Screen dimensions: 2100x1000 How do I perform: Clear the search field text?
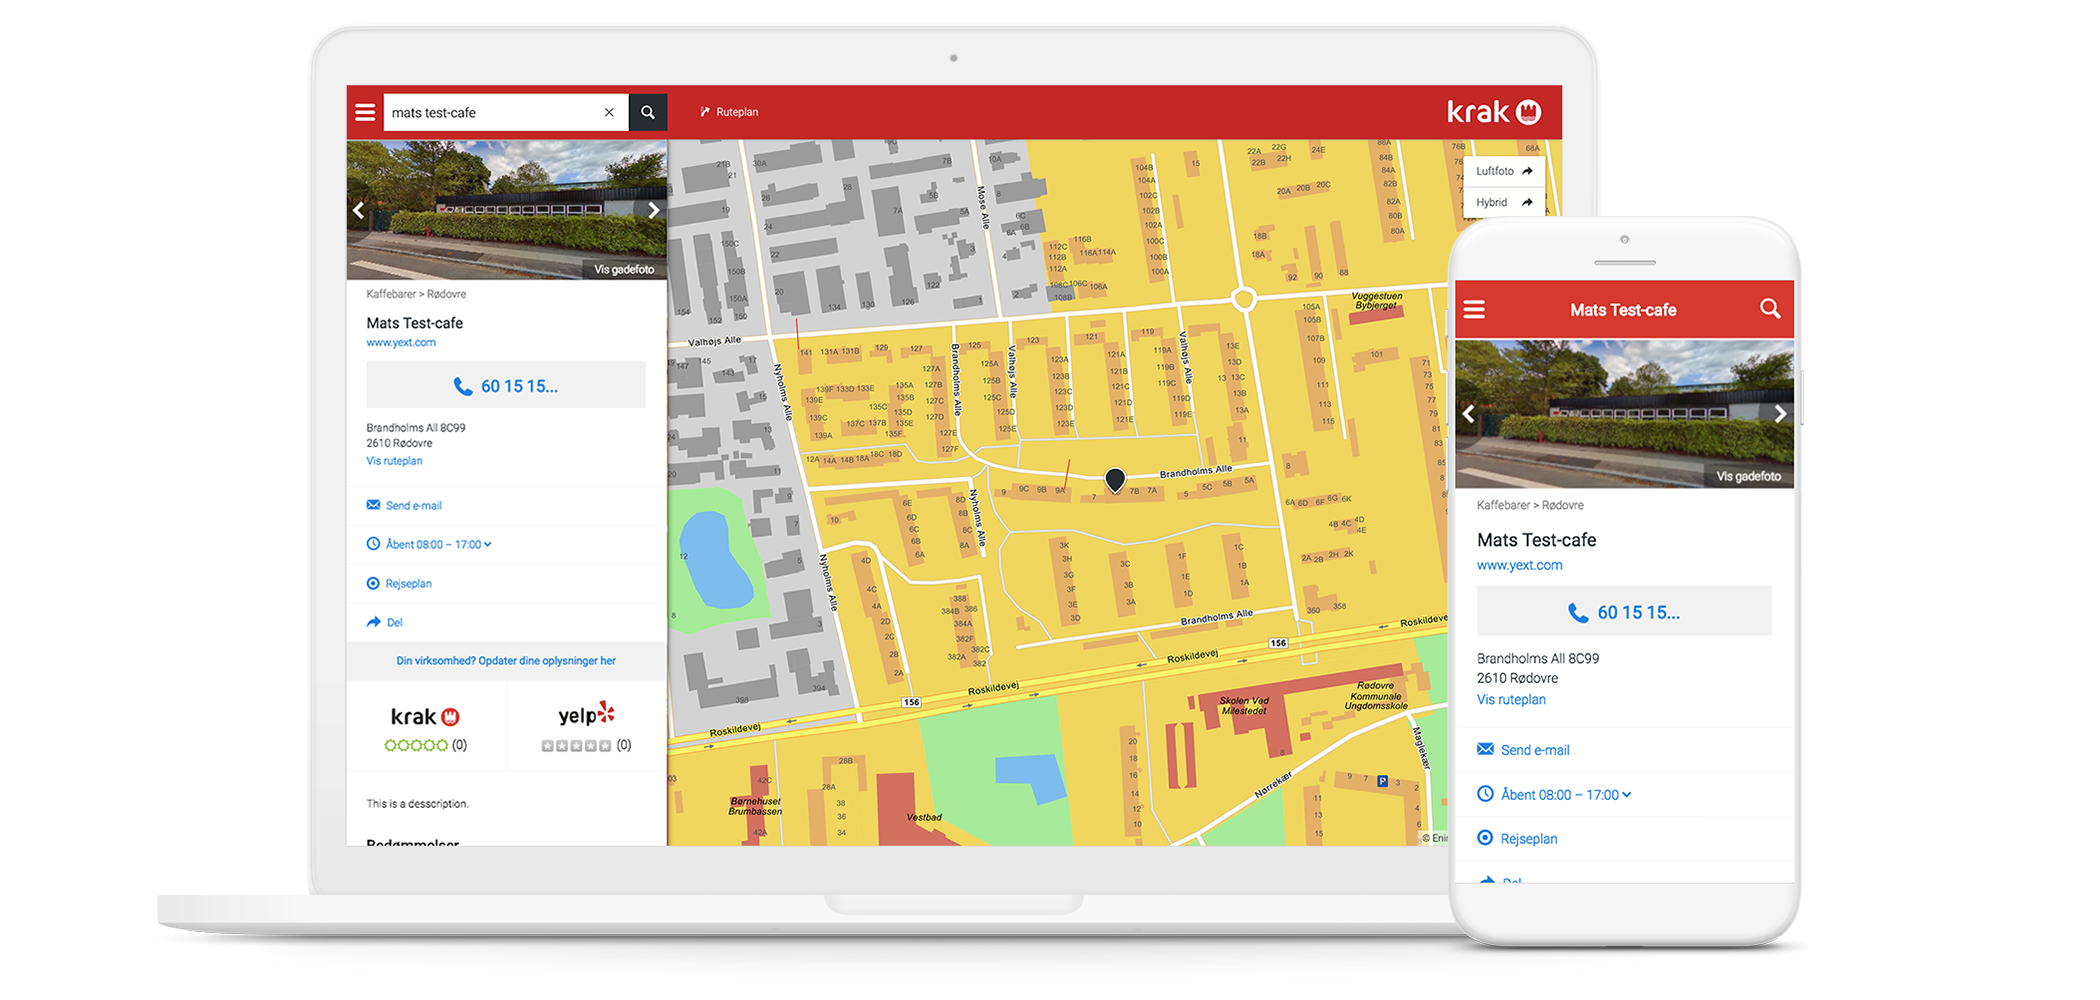609,113
